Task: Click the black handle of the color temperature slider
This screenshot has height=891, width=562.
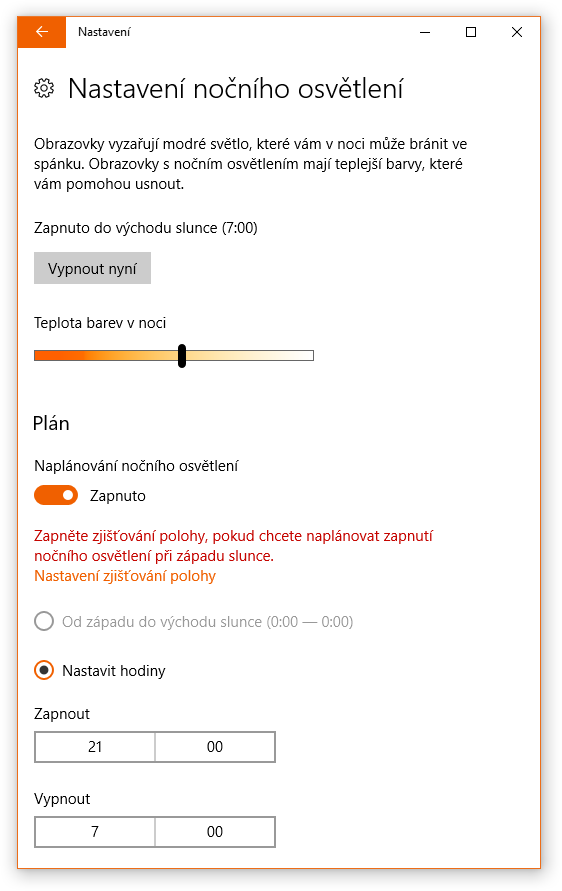Action: [x=182, y=356]
